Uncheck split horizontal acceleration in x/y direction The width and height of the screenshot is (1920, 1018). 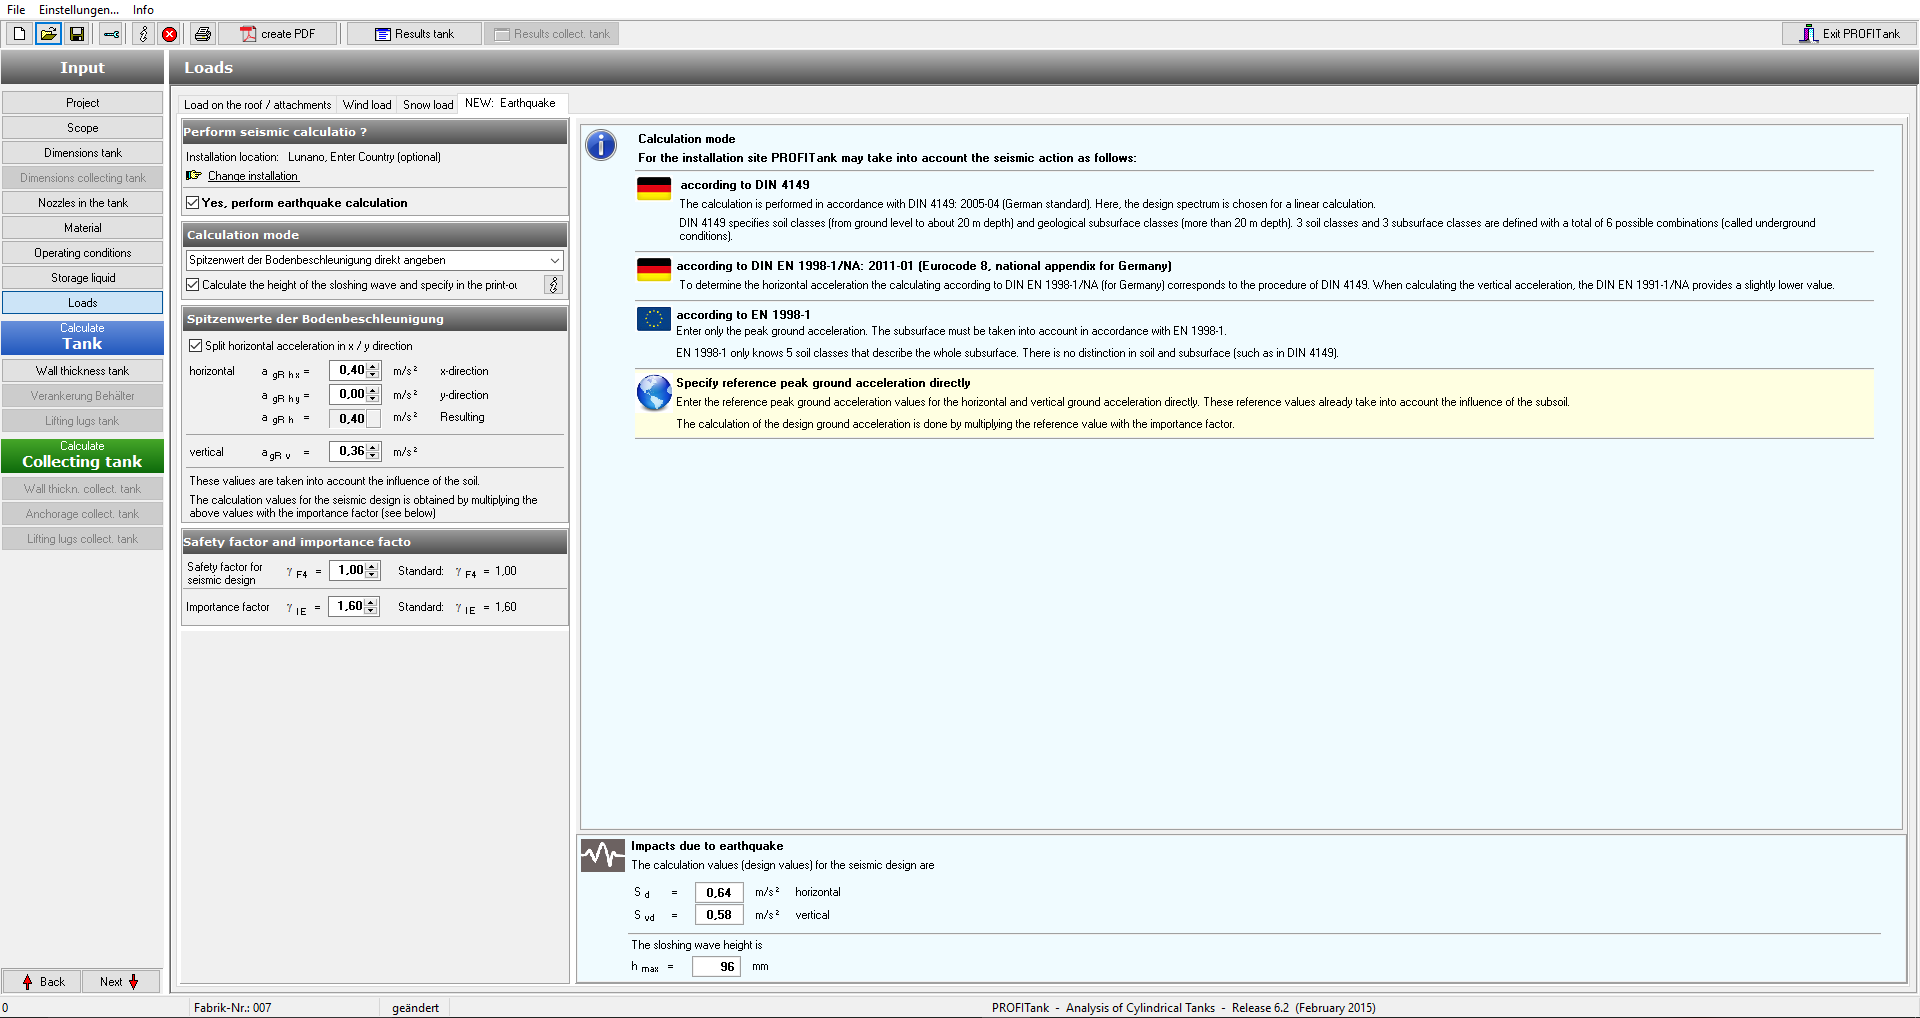point(196,346)
